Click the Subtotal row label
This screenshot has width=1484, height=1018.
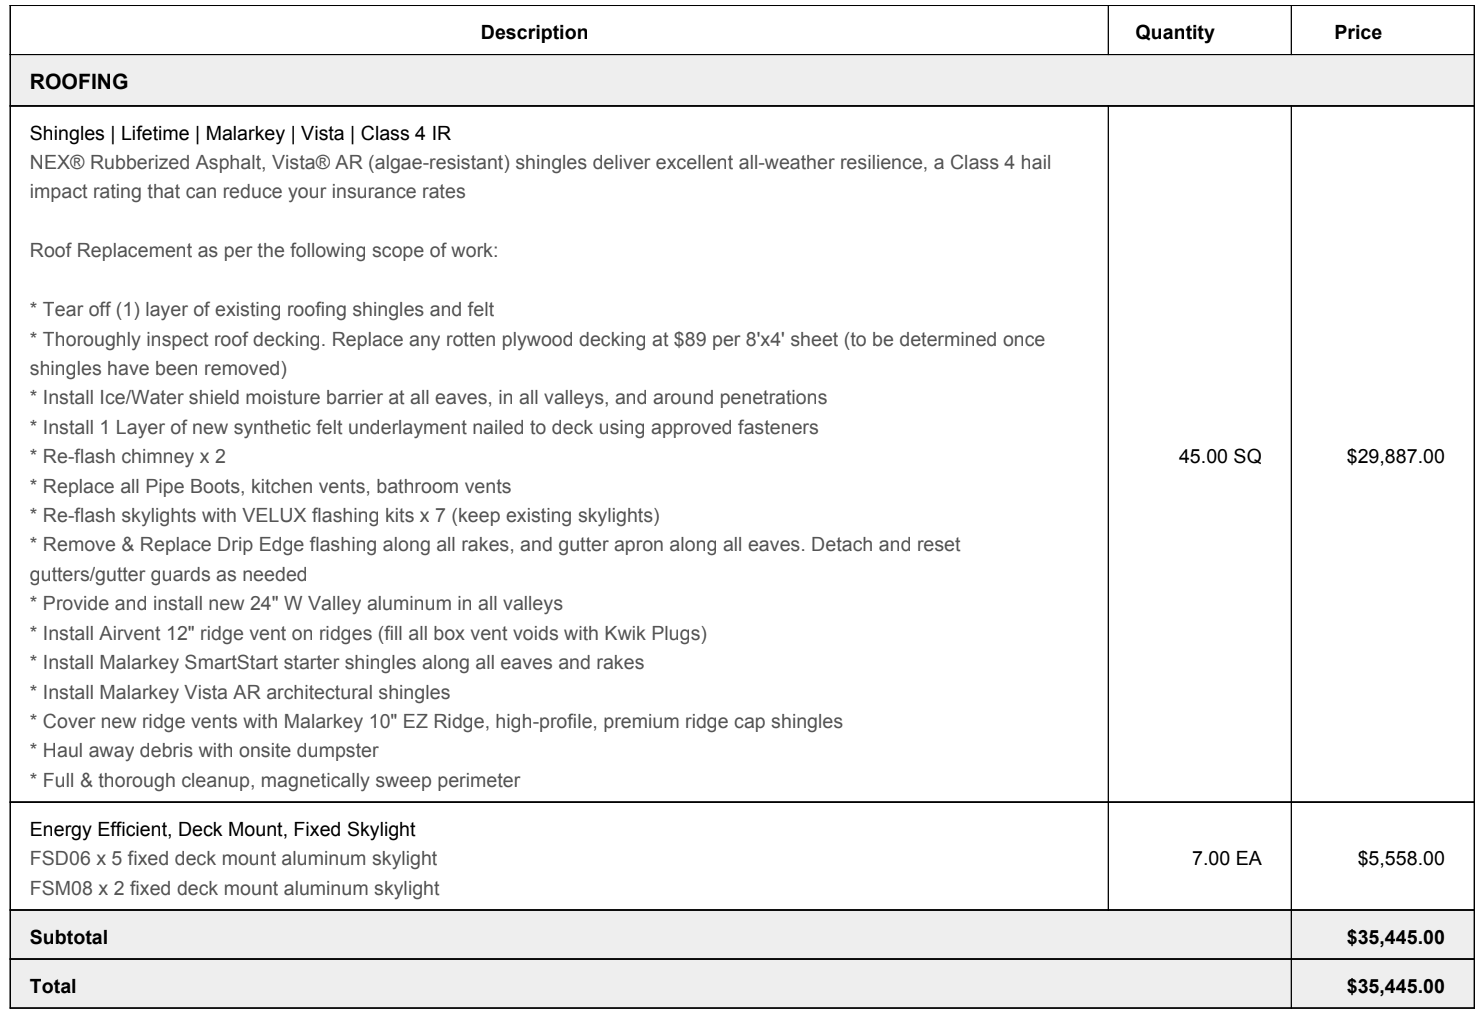[x=69, y=937]
